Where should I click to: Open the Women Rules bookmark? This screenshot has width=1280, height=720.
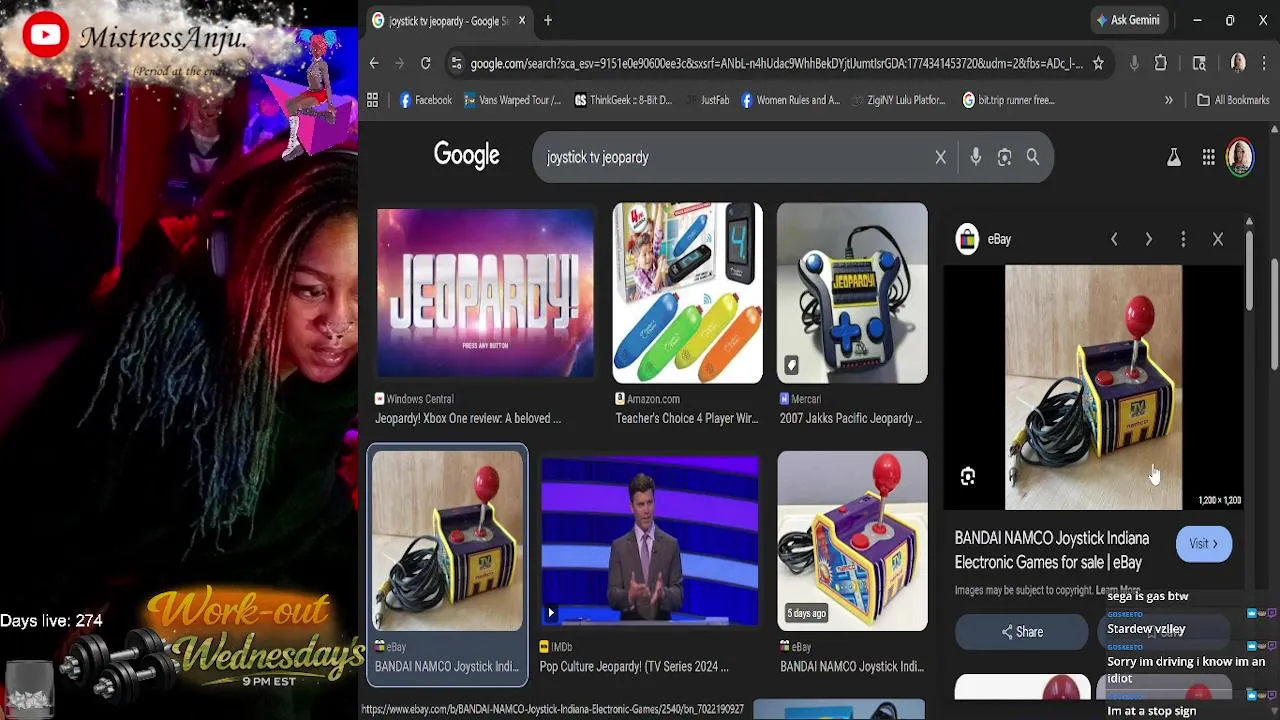click(x=789, y=100)
